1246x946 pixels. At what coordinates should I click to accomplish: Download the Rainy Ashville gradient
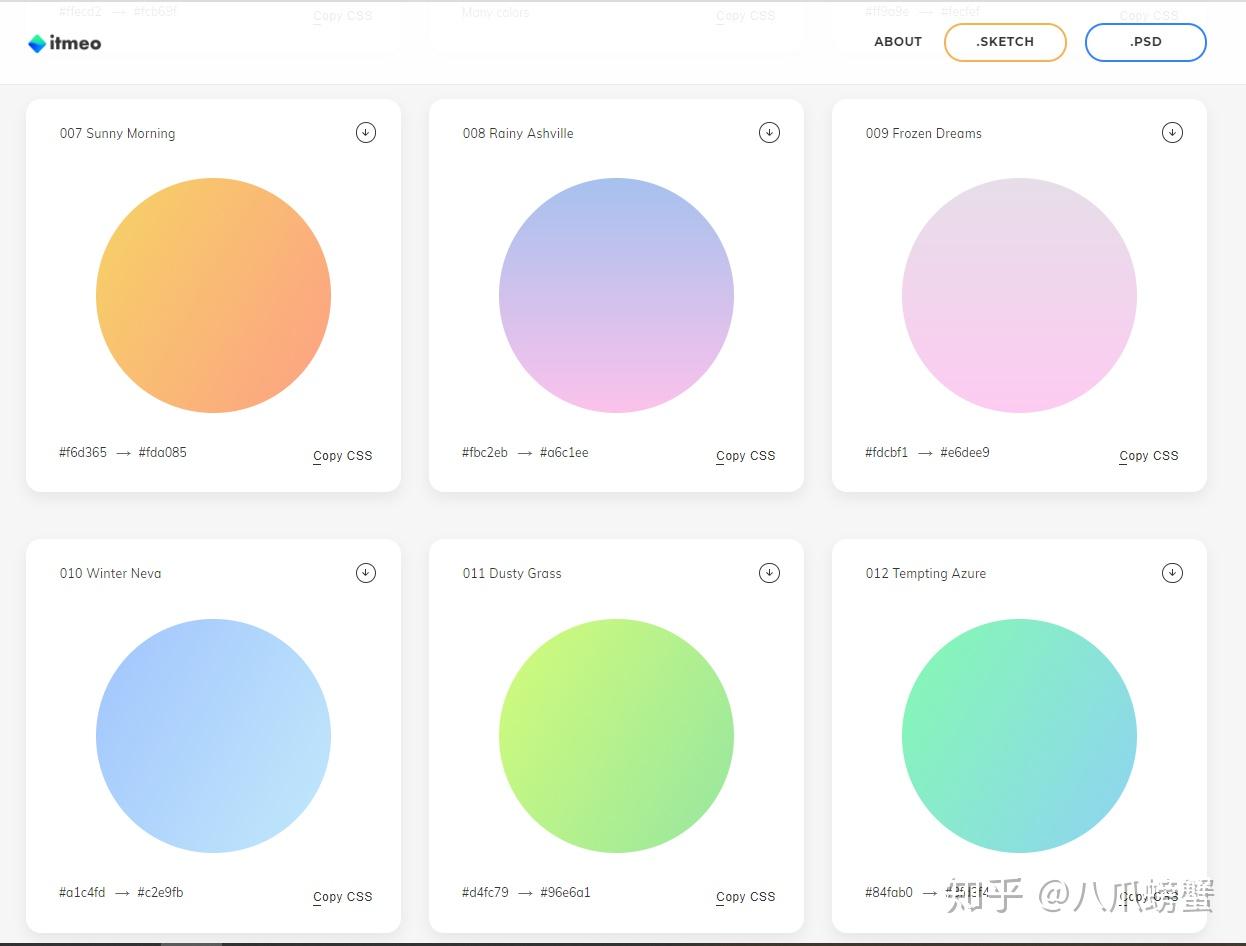click(x=769, y=132)
